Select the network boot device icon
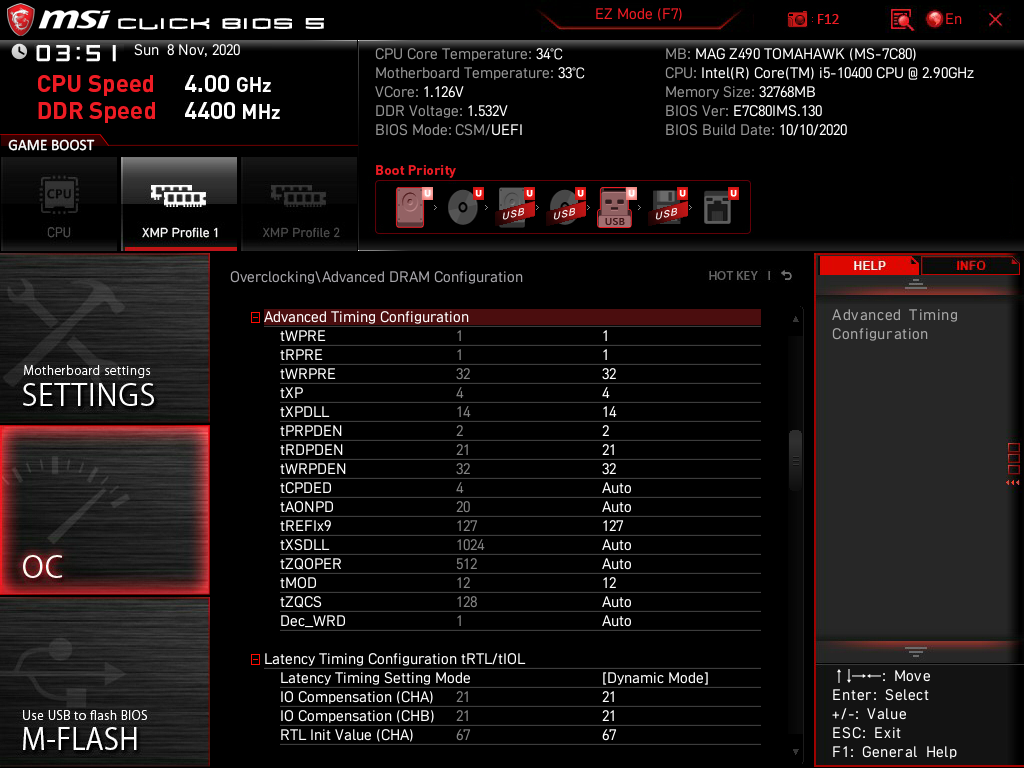Screen dimensions: 1024x768 point(720,207)
